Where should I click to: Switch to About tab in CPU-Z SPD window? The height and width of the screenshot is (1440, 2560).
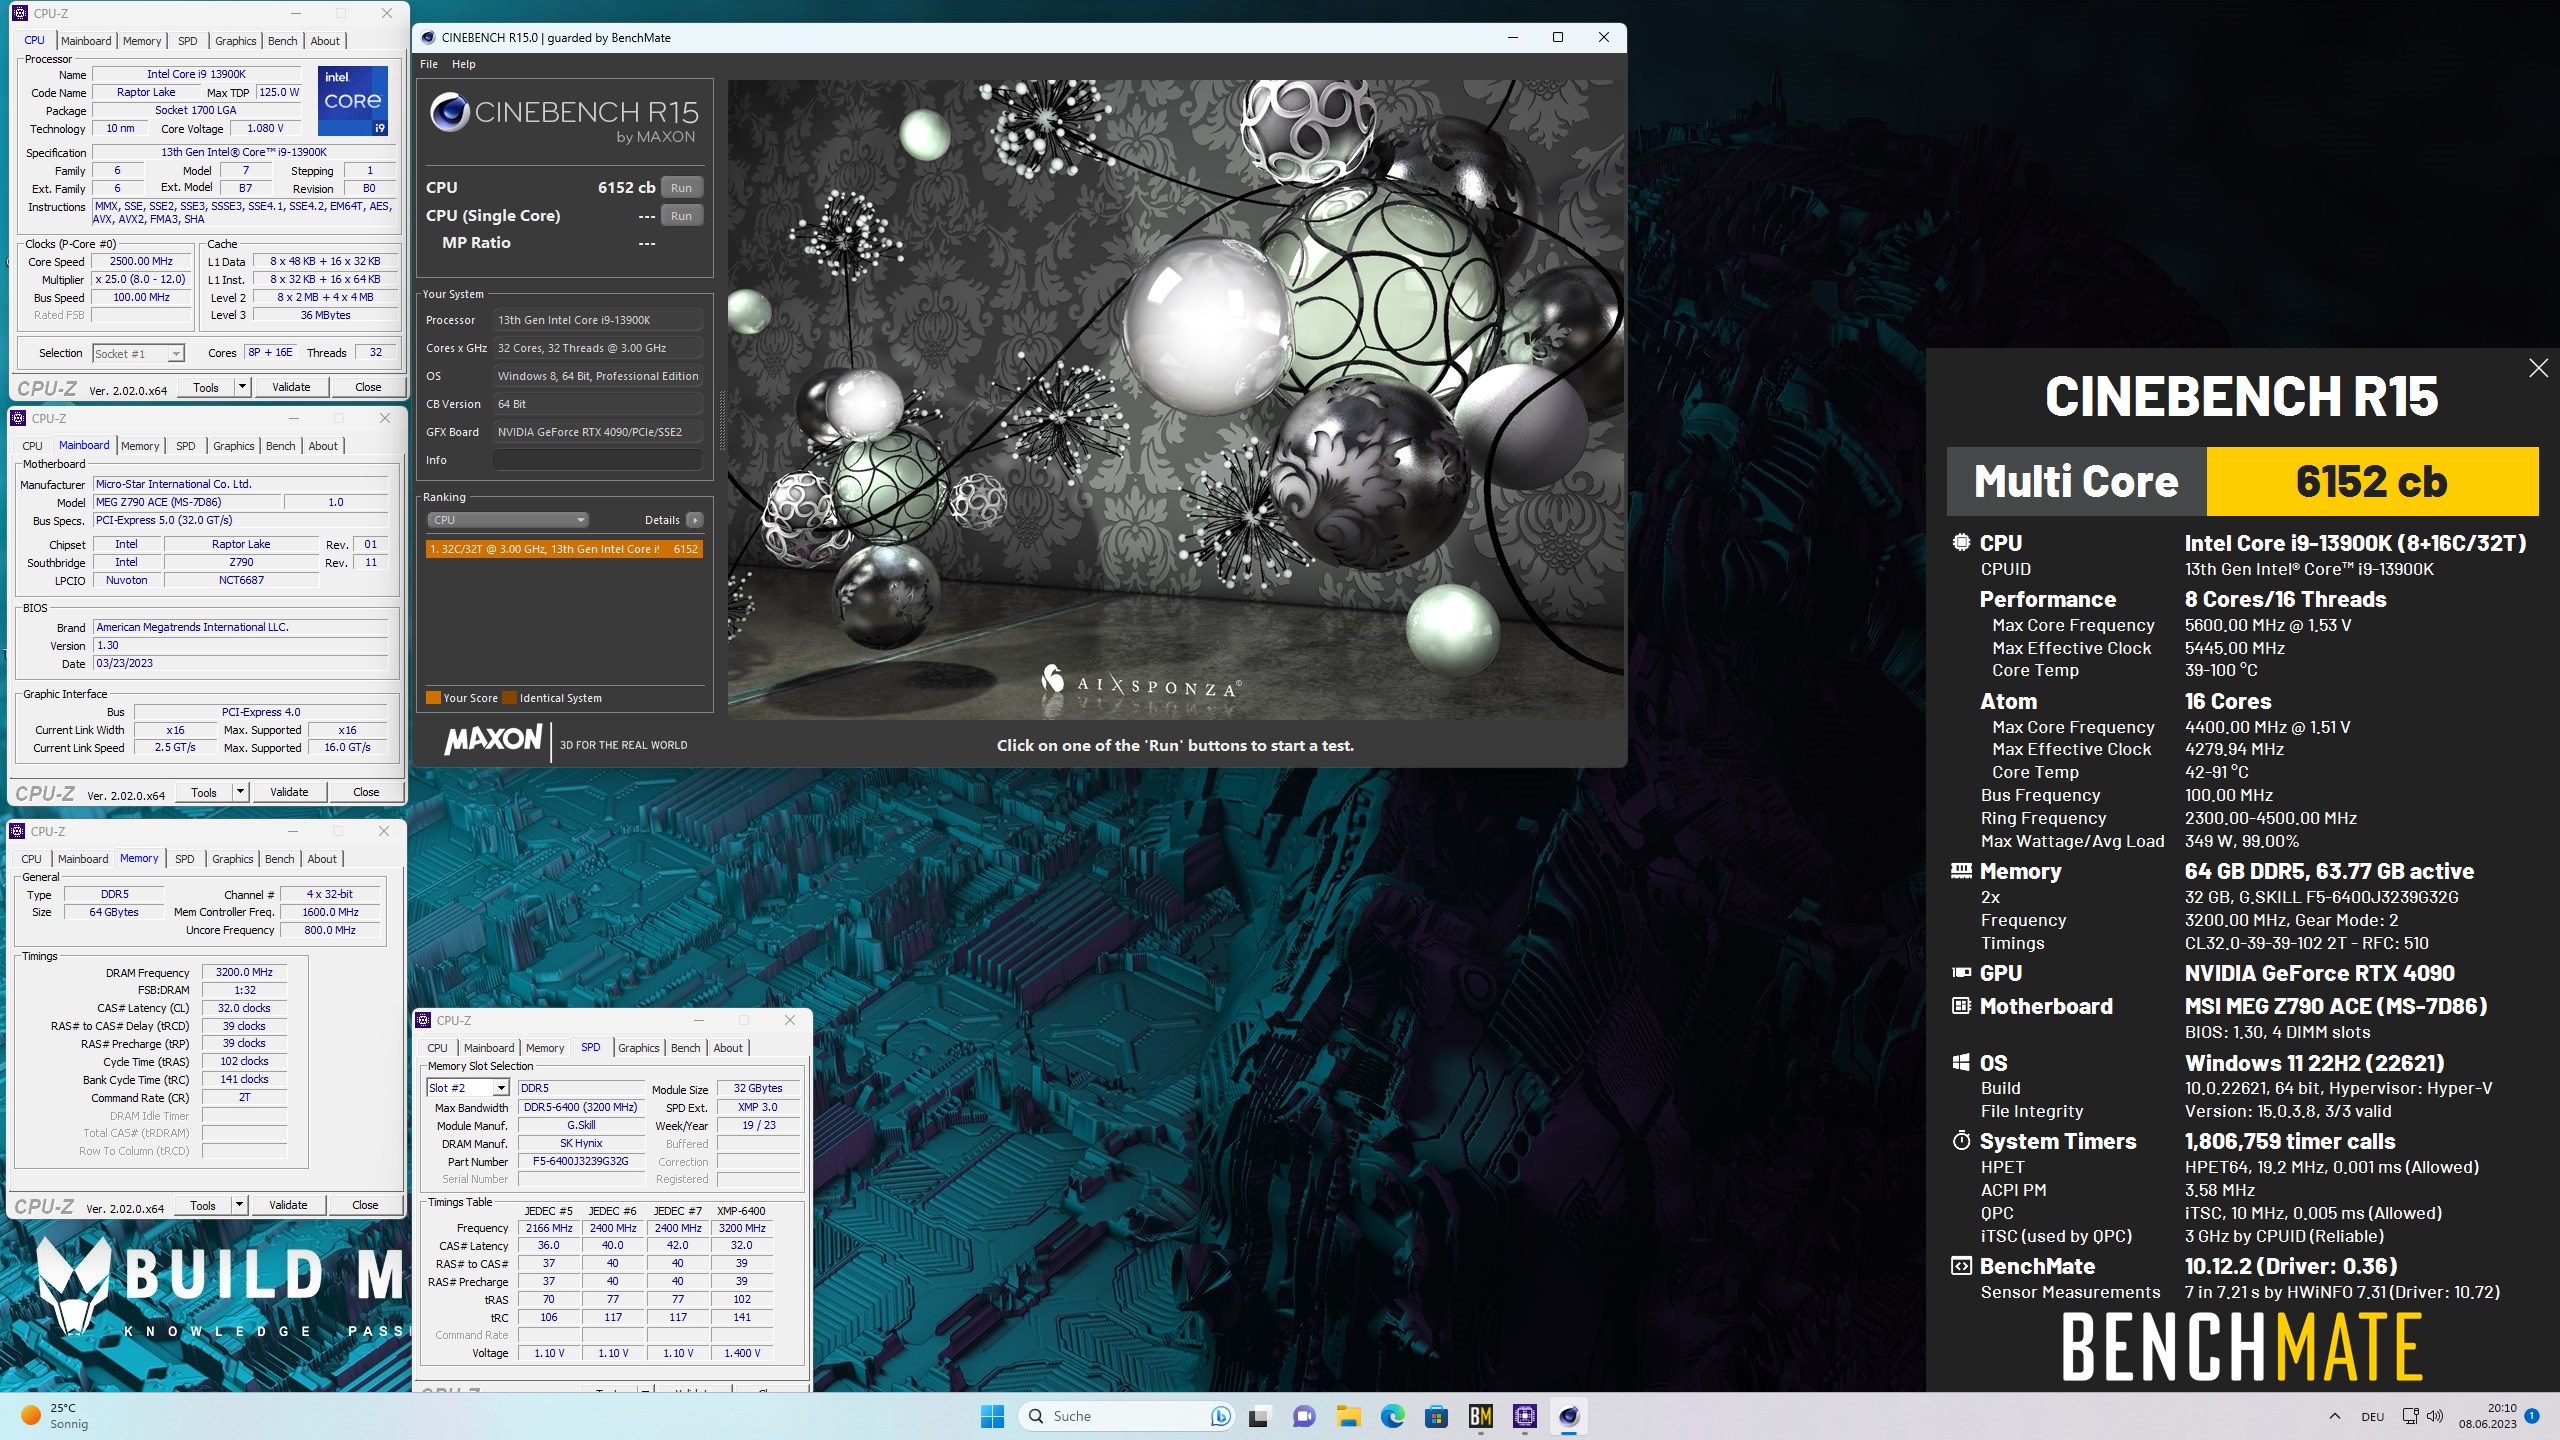click(728, 1048)
